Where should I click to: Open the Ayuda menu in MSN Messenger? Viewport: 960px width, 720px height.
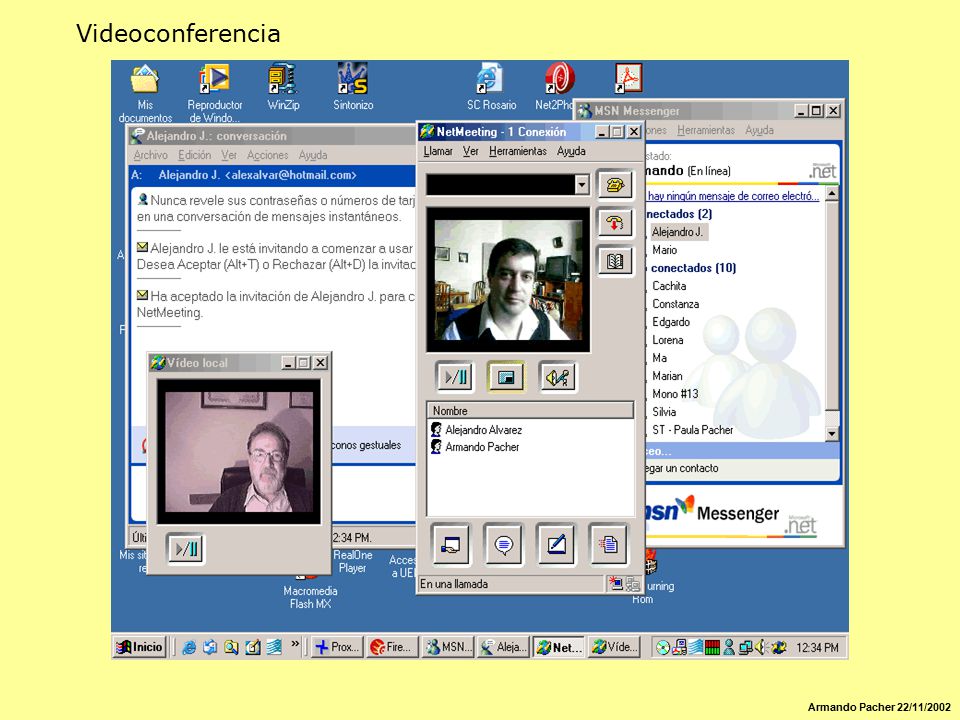click(759, 130)
